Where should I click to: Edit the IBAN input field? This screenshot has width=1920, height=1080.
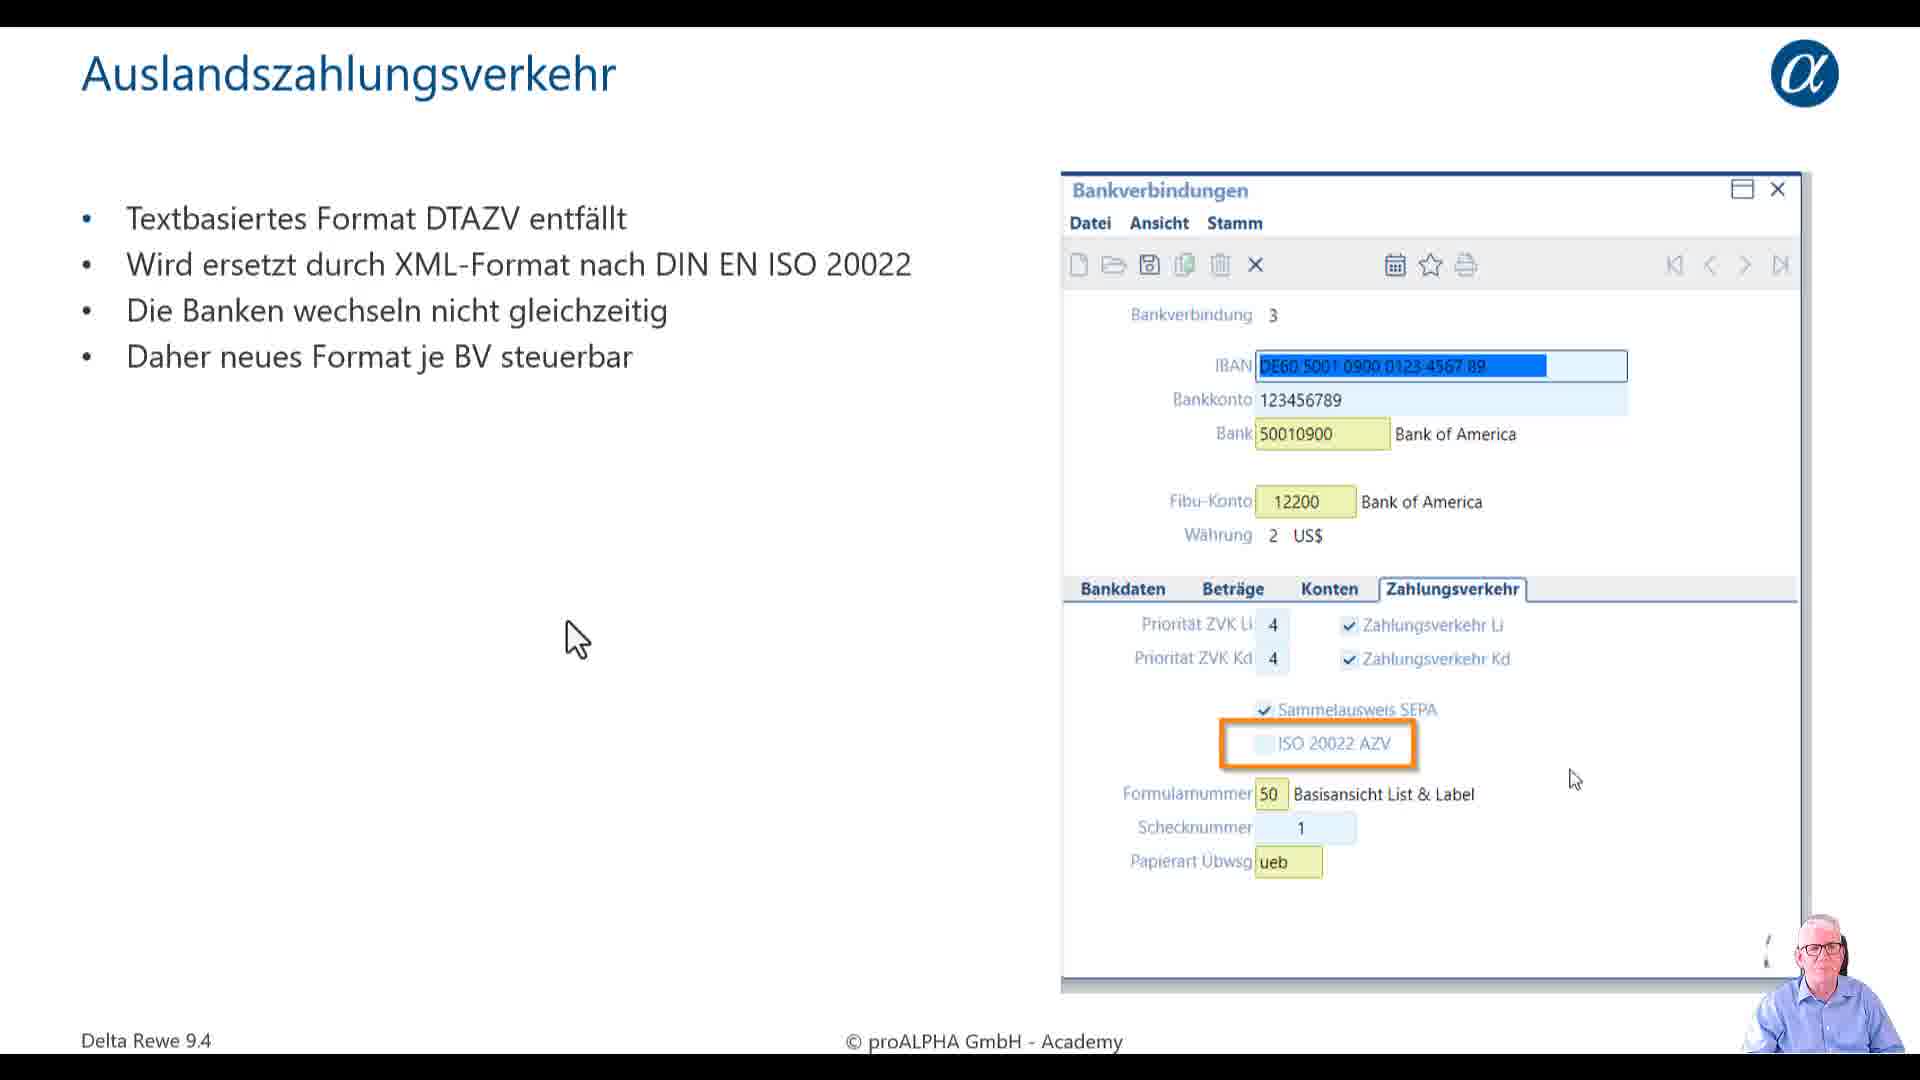tap(1439, 365)
